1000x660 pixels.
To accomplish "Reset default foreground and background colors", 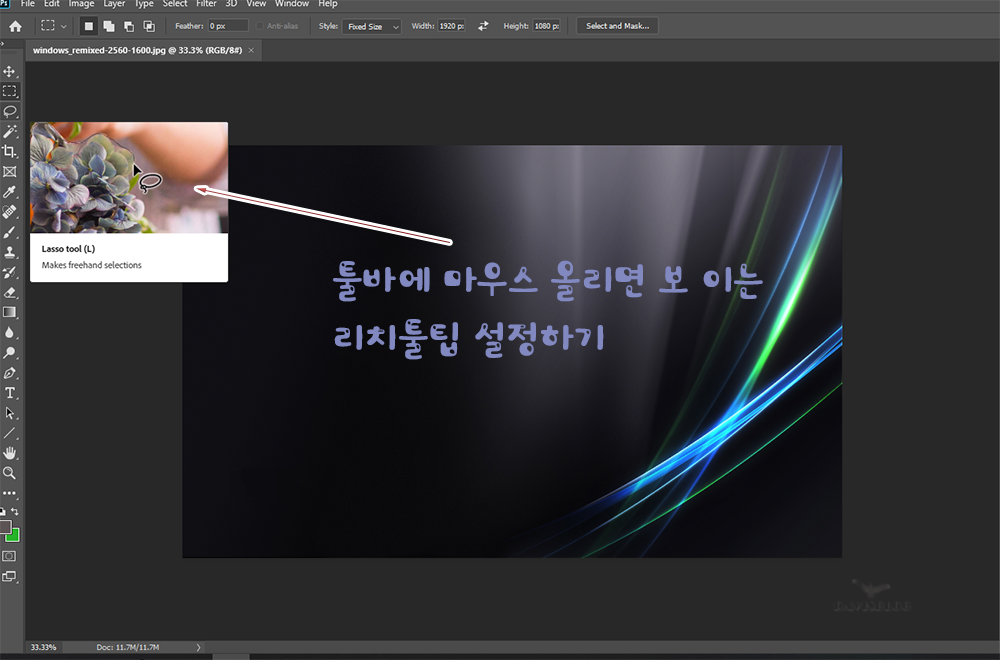I will click(3, 511).
